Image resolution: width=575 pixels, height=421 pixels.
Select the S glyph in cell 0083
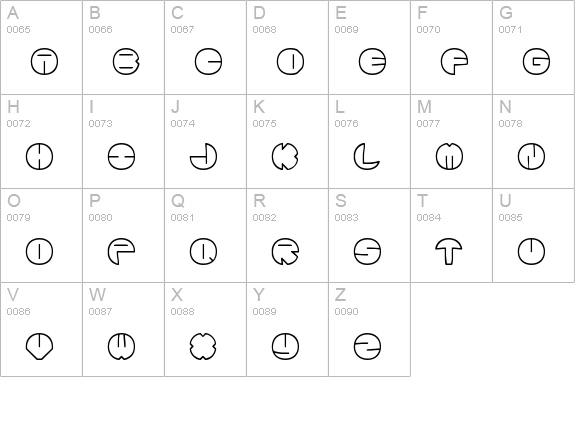click(367, 251)
